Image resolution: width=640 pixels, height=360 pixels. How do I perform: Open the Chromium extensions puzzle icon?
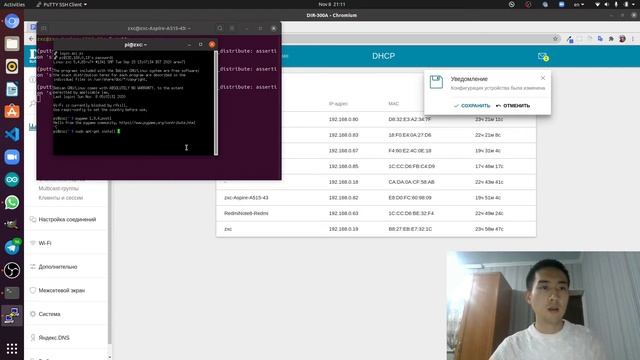[x=611, y=39]
